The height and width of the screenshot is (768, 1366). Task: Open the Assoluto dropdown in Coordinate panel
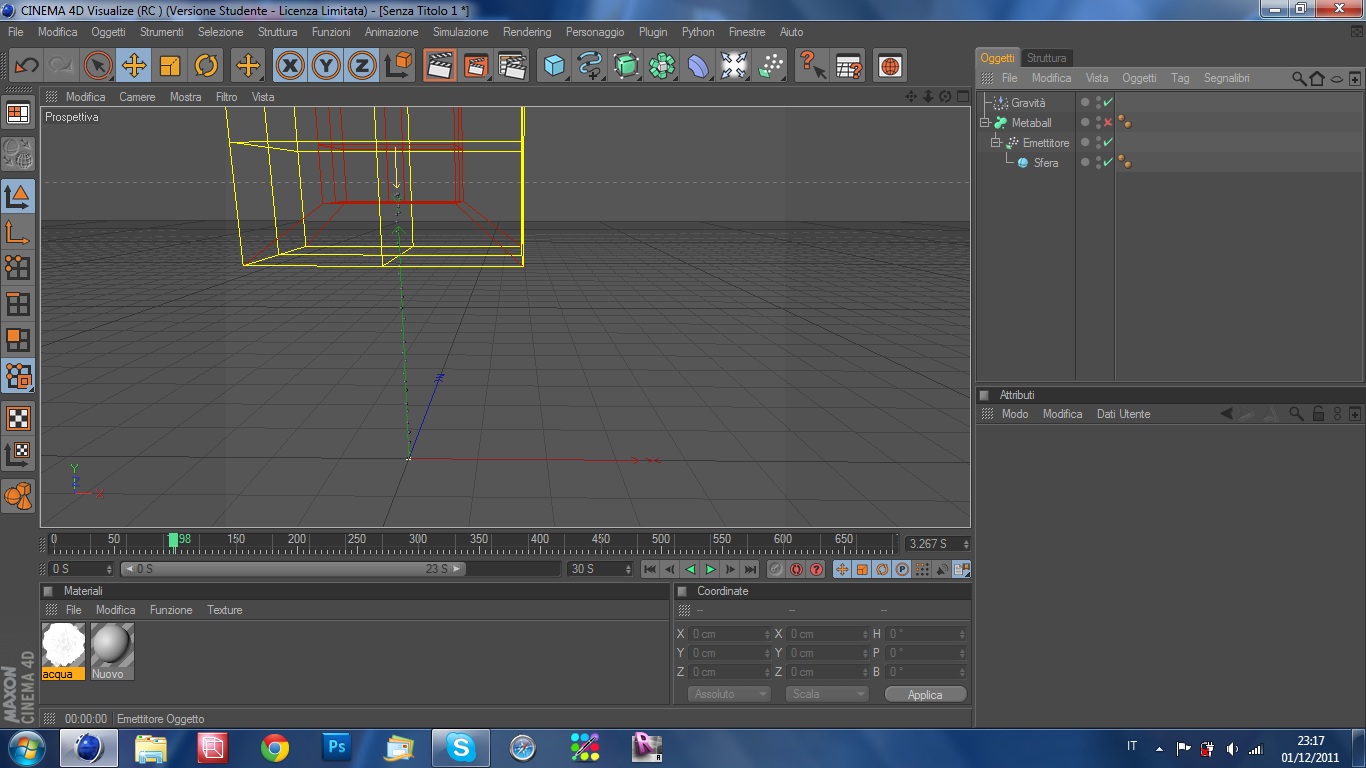(728, 694)
